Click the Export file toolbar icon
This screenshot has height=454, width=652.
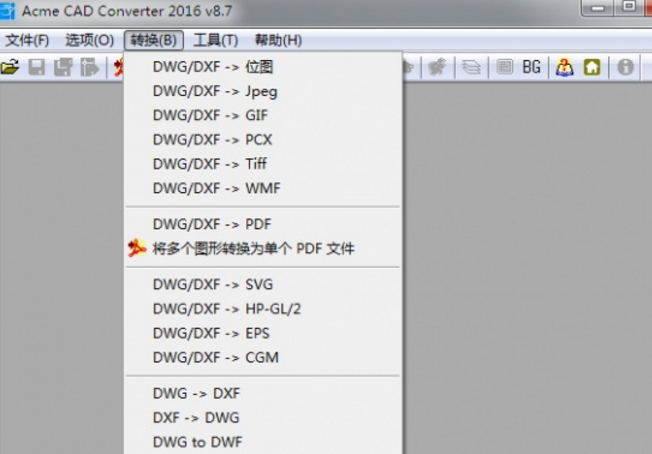[x=89, y=67]
